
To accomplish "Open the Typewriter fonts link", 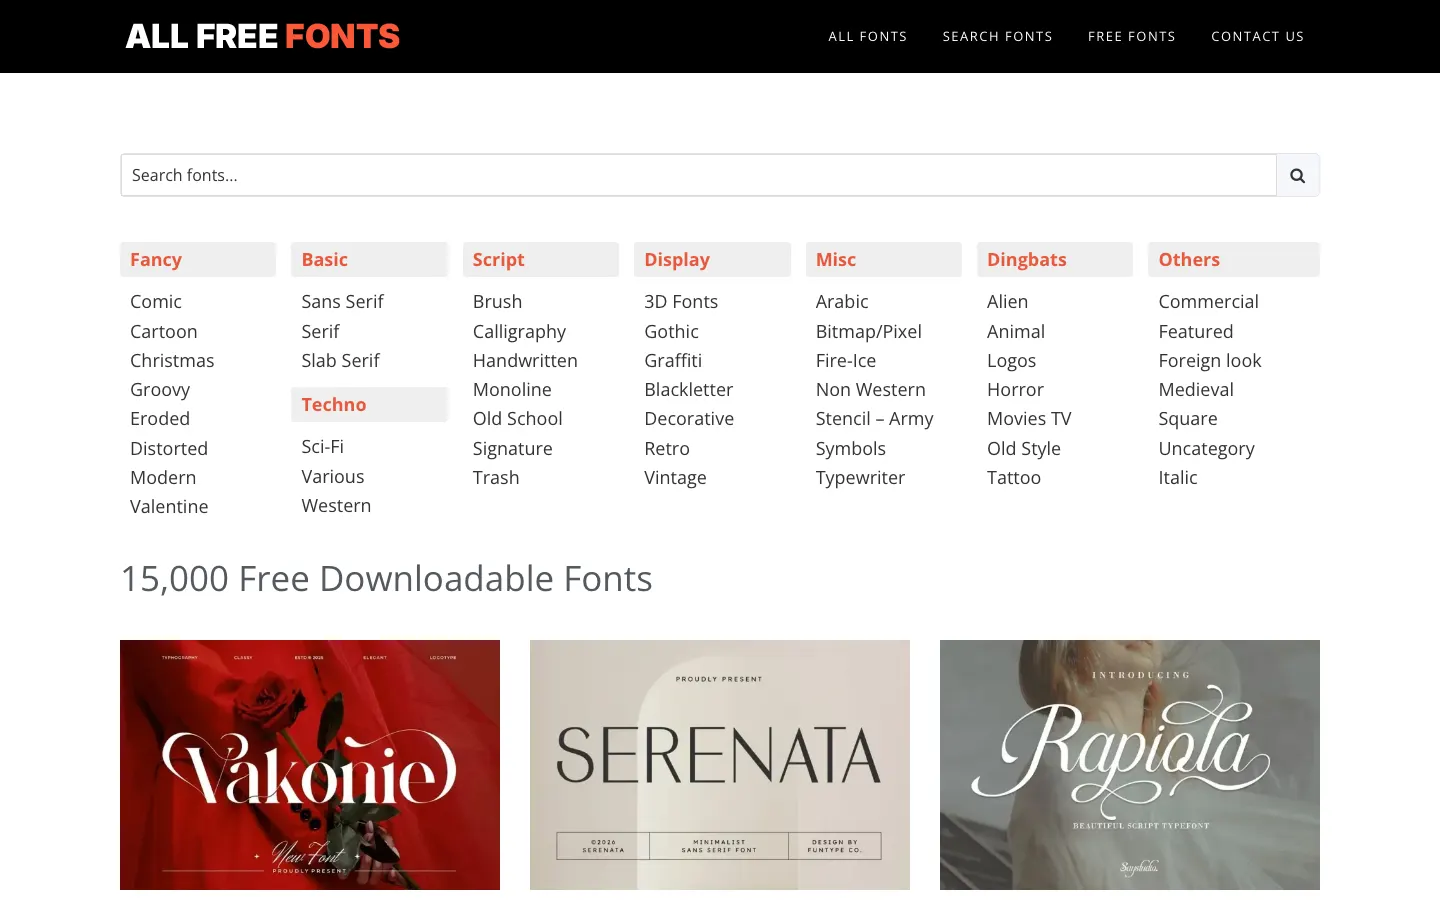I will 860,477.
